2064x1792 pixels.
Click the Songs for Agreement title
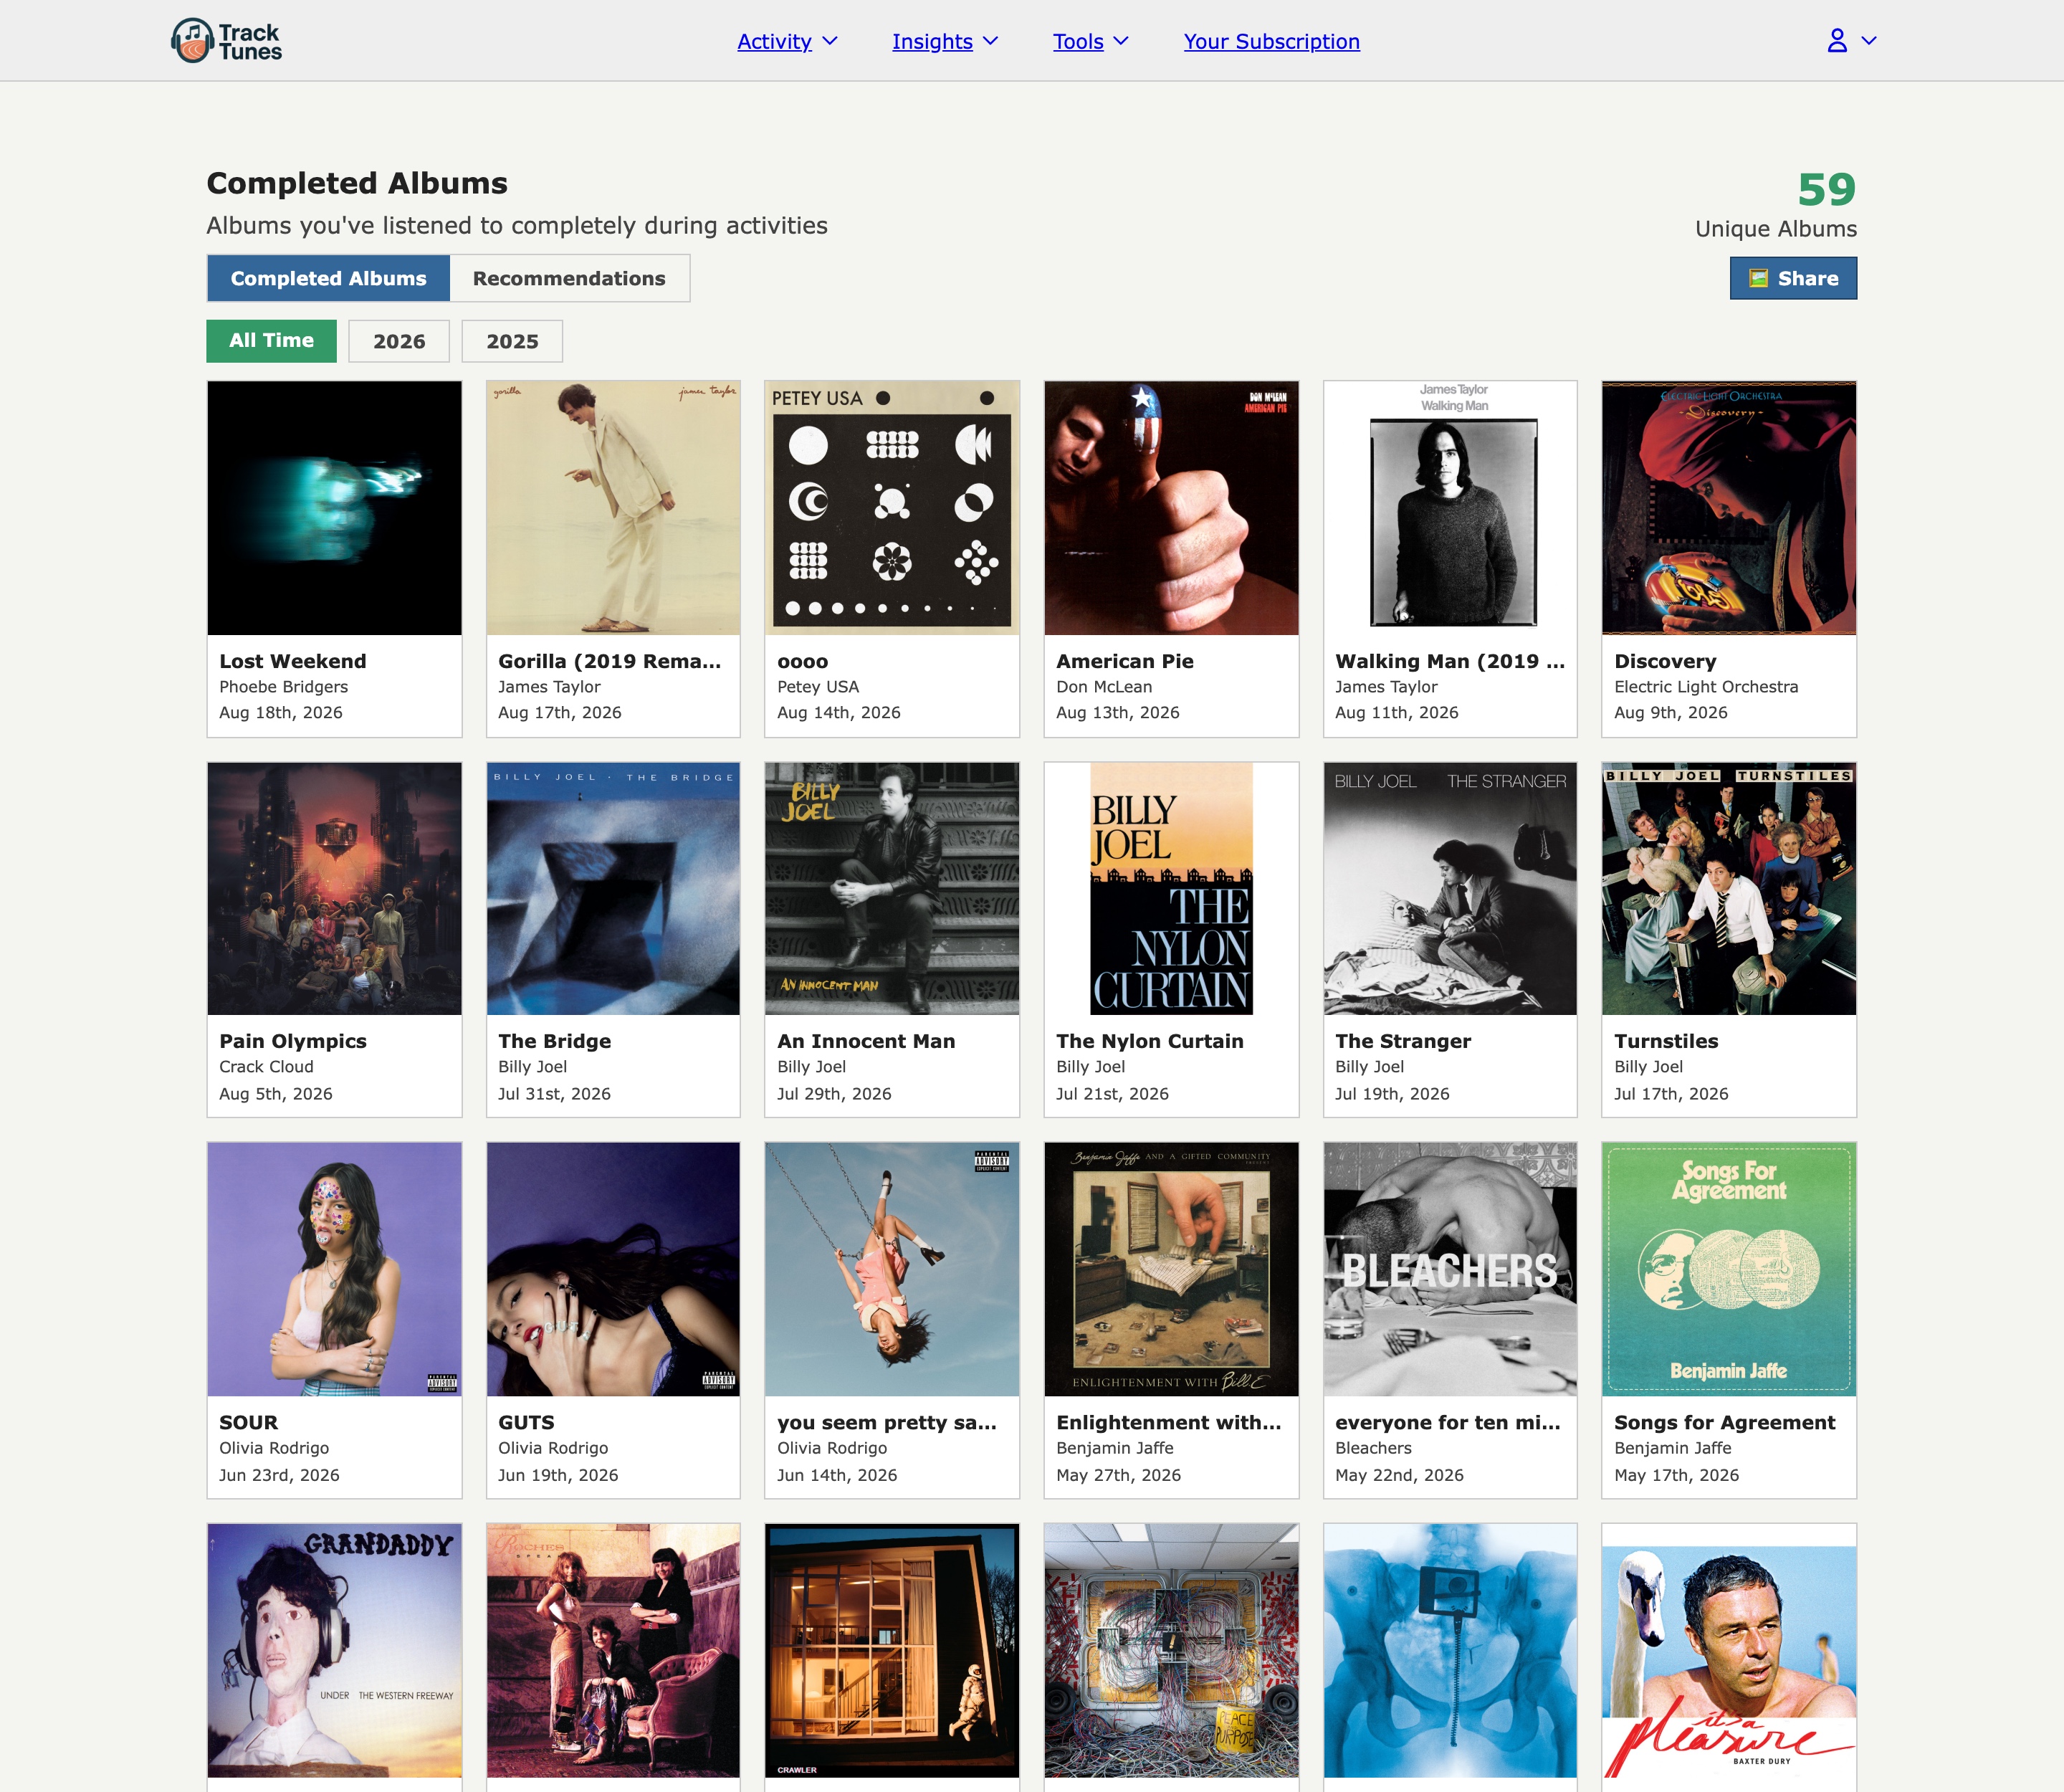tap(1725, 1422)
